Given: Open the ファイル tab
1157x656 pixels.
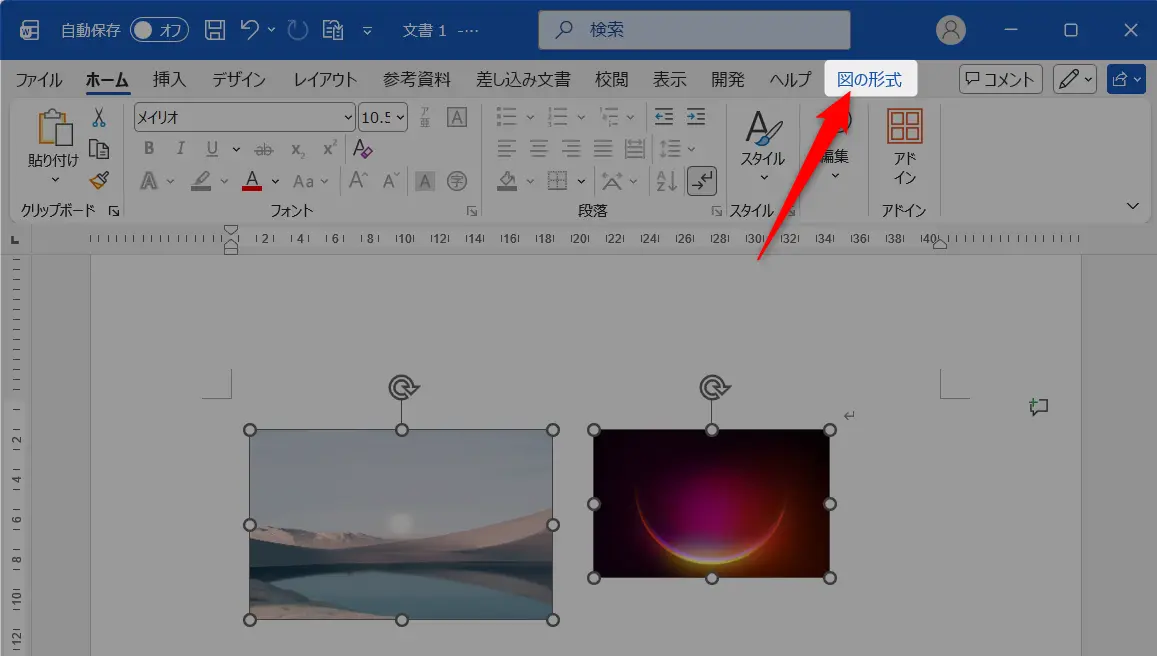Looking at the screenshot, I should click(38, 80).
